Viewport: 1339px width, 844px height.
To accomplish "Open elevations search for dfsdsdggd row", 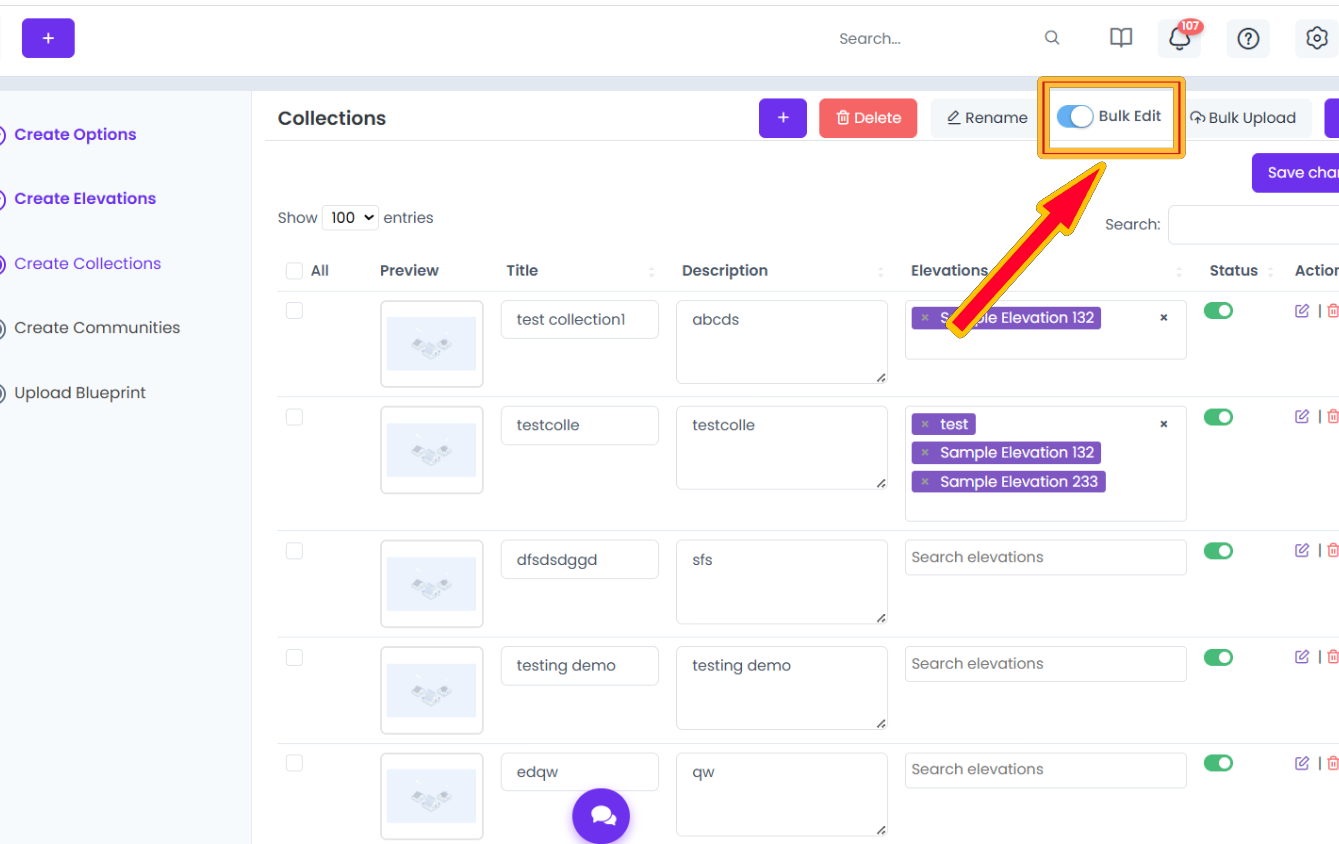I will [1045, 557].
